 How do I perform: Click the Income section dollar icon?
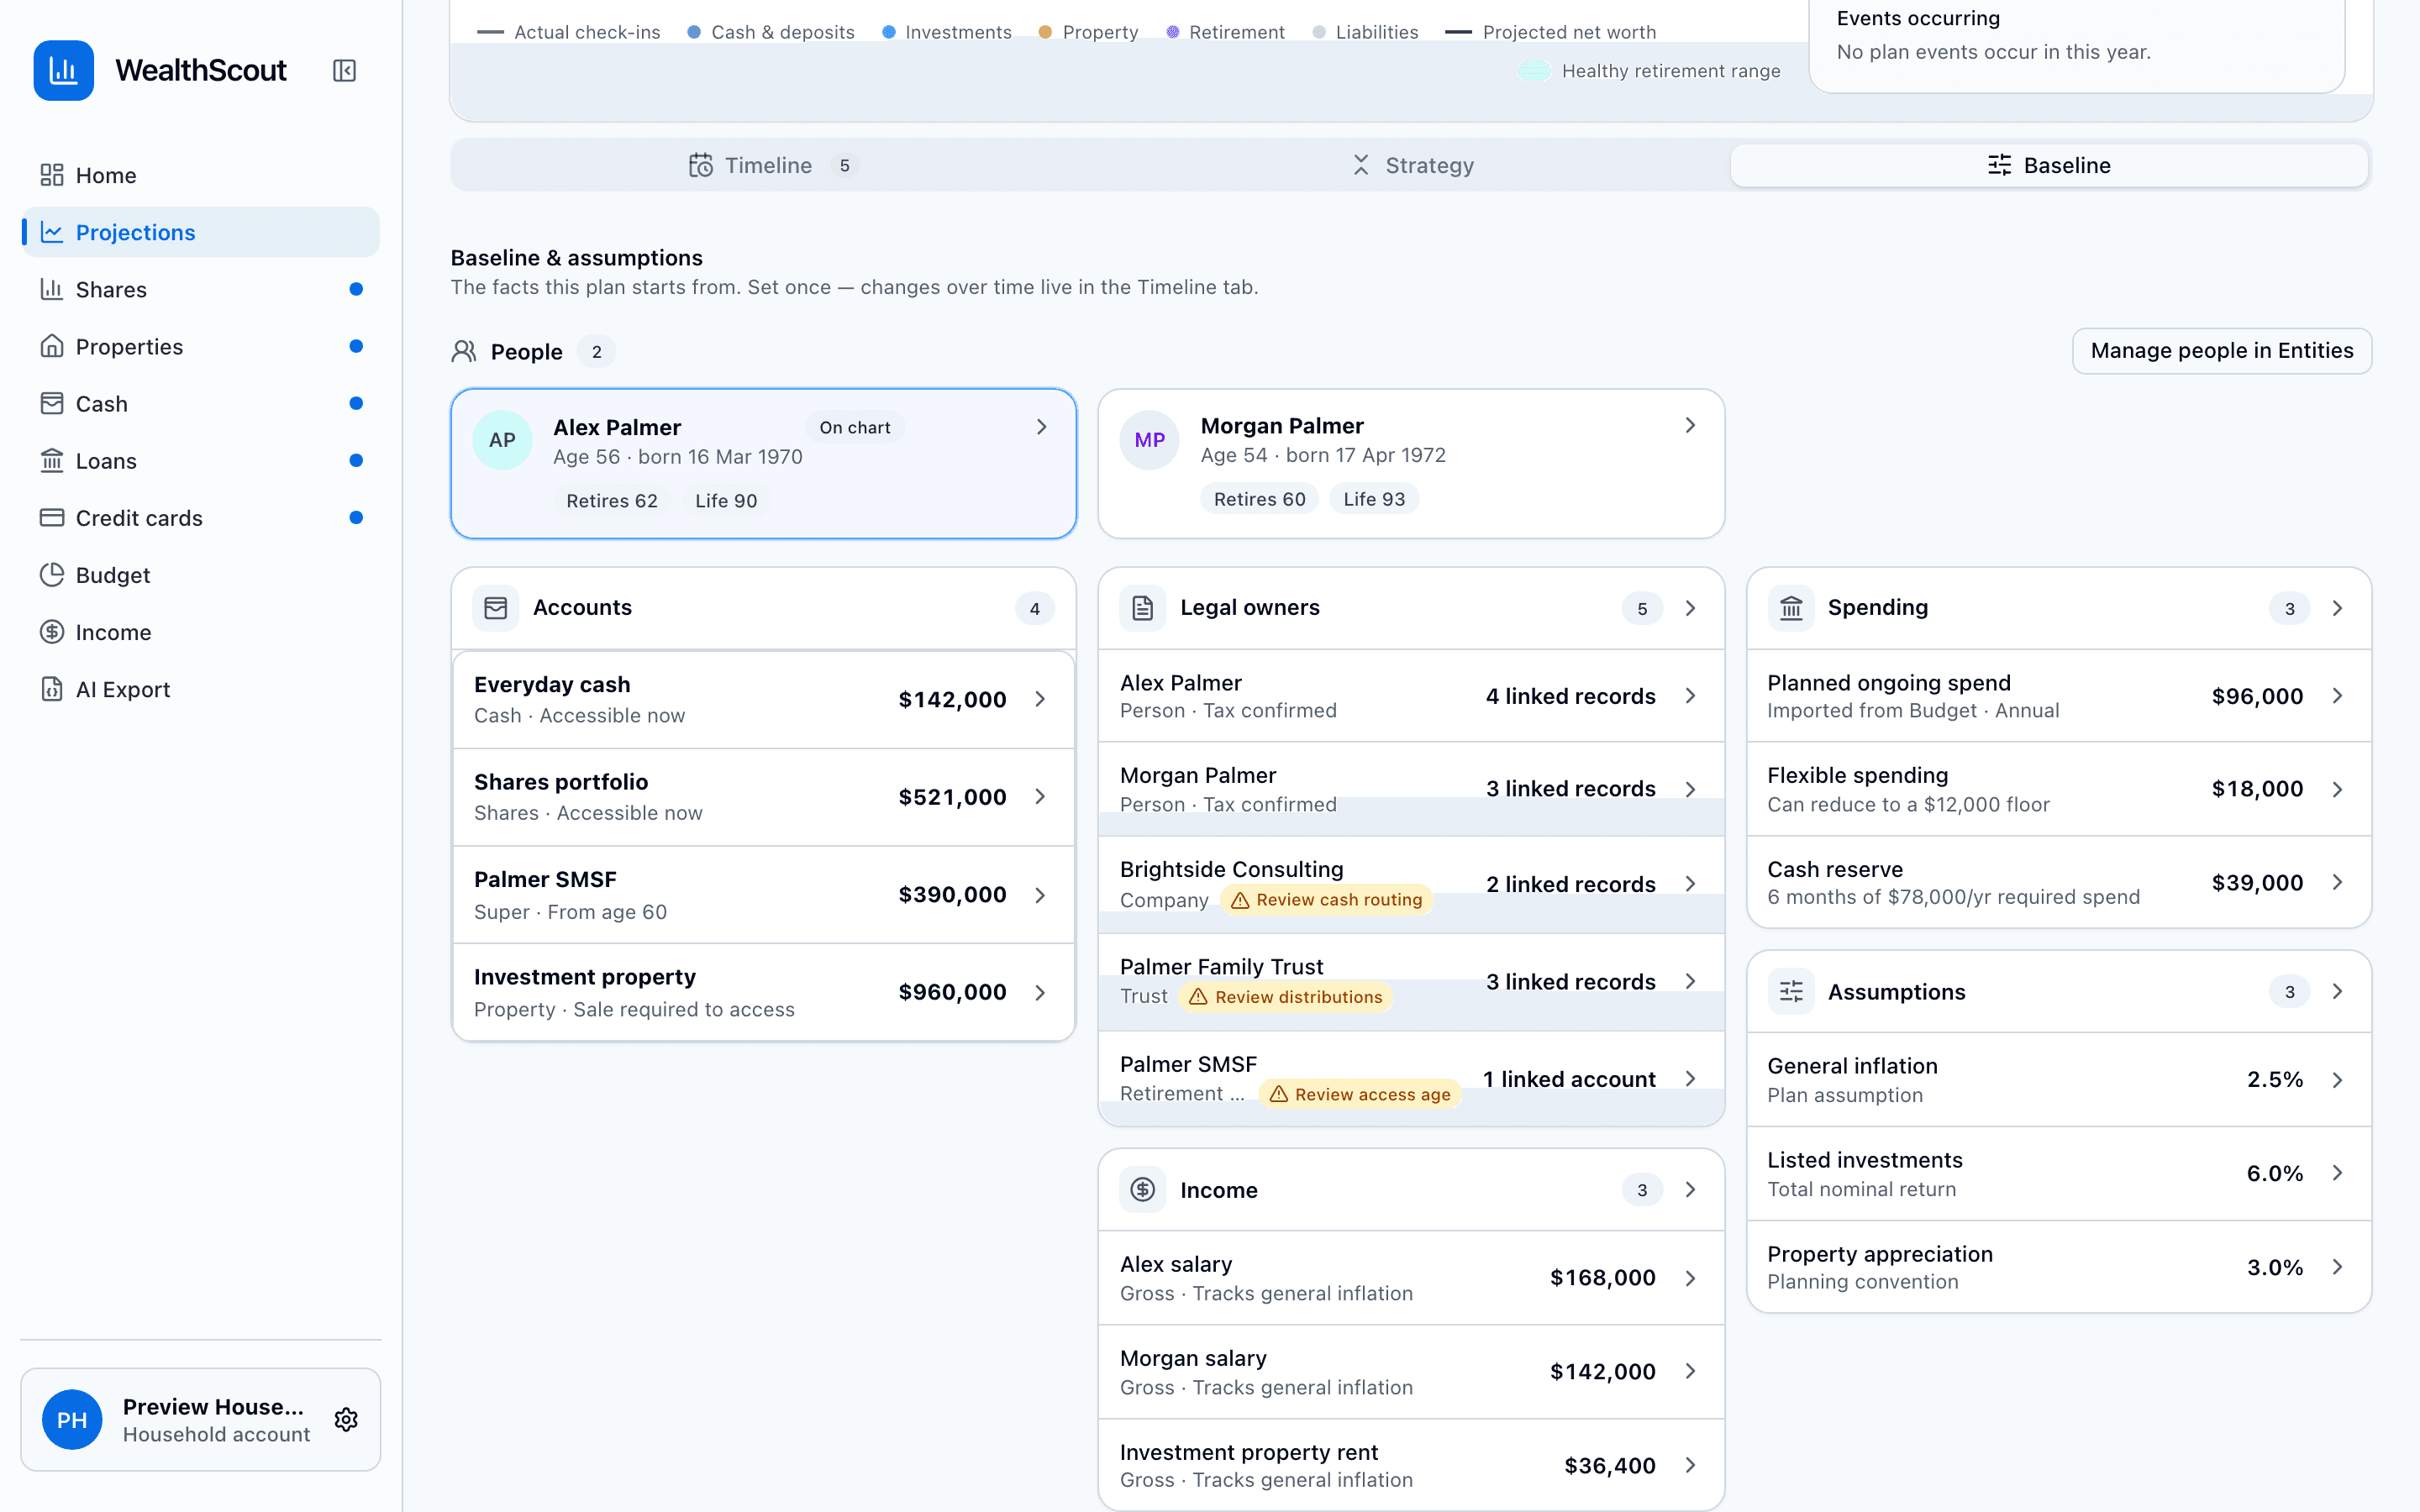[1143, 1189]
